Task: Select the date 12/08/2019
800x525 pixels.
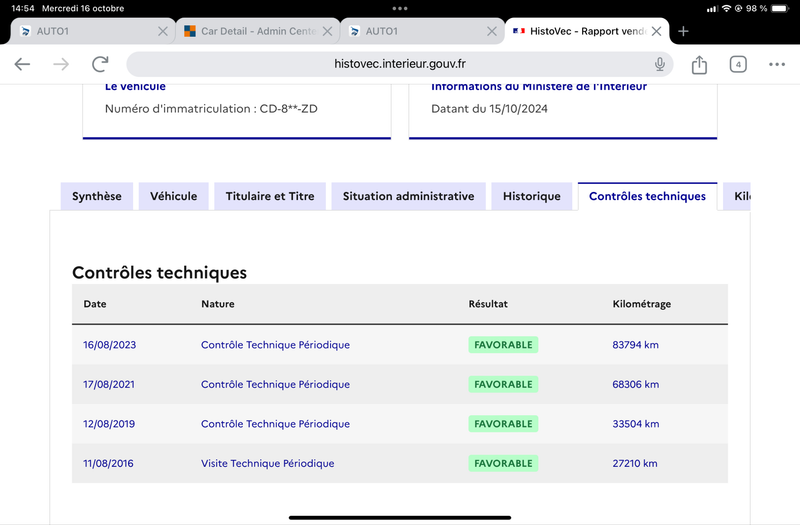Action: 109,424
